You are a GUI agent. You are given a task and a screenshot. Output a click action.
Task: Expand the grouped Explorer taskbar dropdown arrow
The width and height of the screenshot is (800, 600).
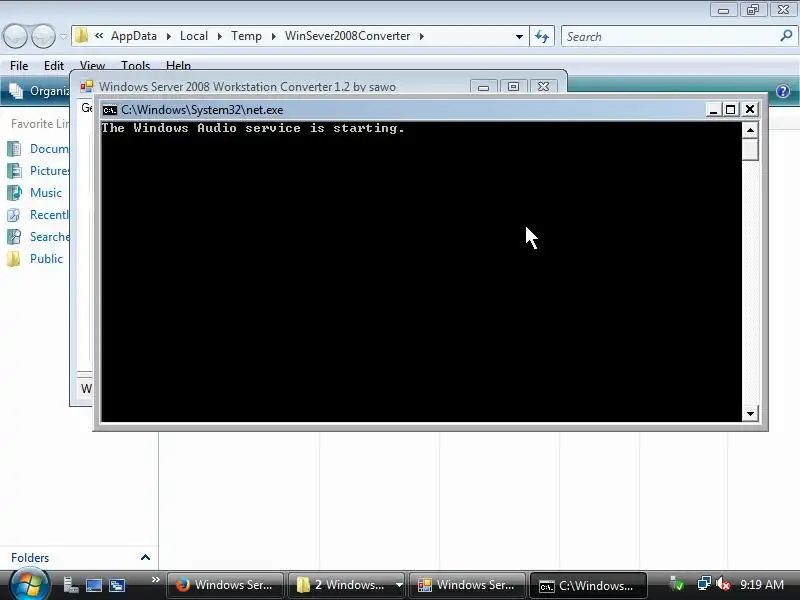pyautogui.click(x=399, y=585)
